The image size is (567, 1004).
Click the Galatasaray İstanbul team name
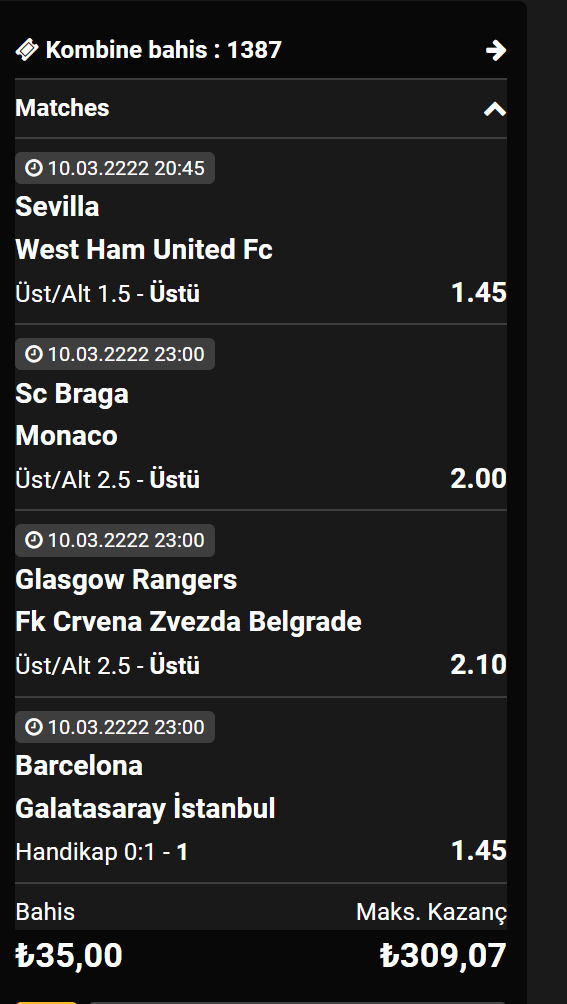pyautogui.click(x=145, y=808)
